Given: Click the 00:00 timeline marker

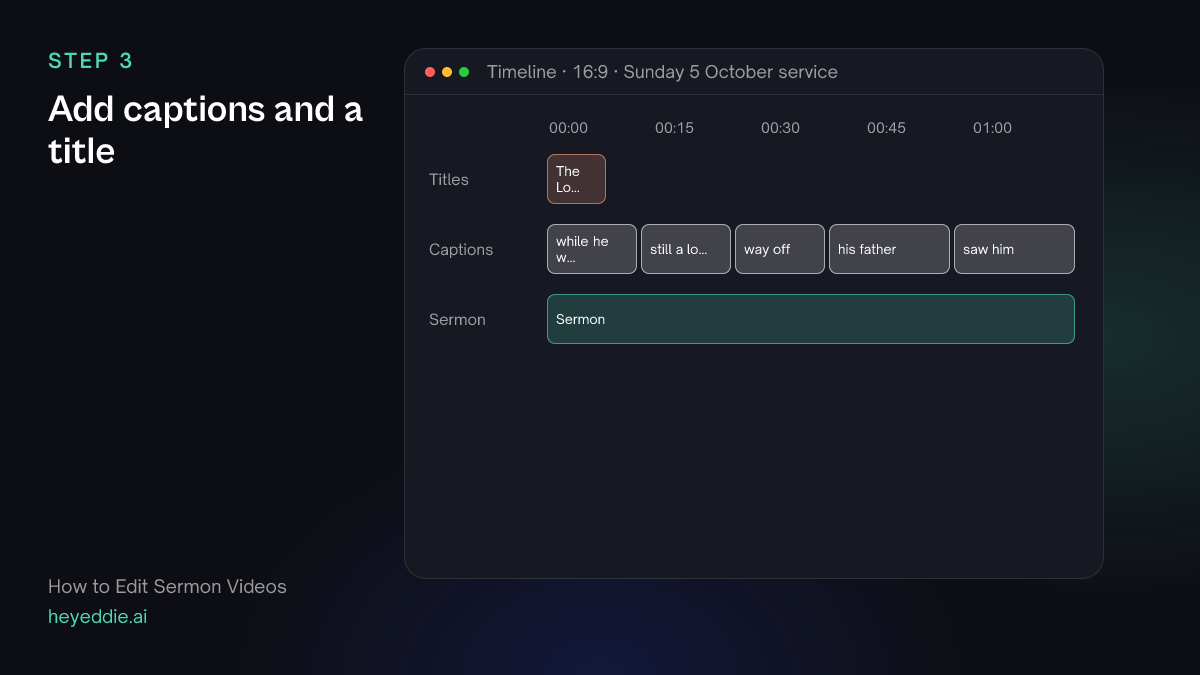Looking at the screenshot, I should (568, 128).
